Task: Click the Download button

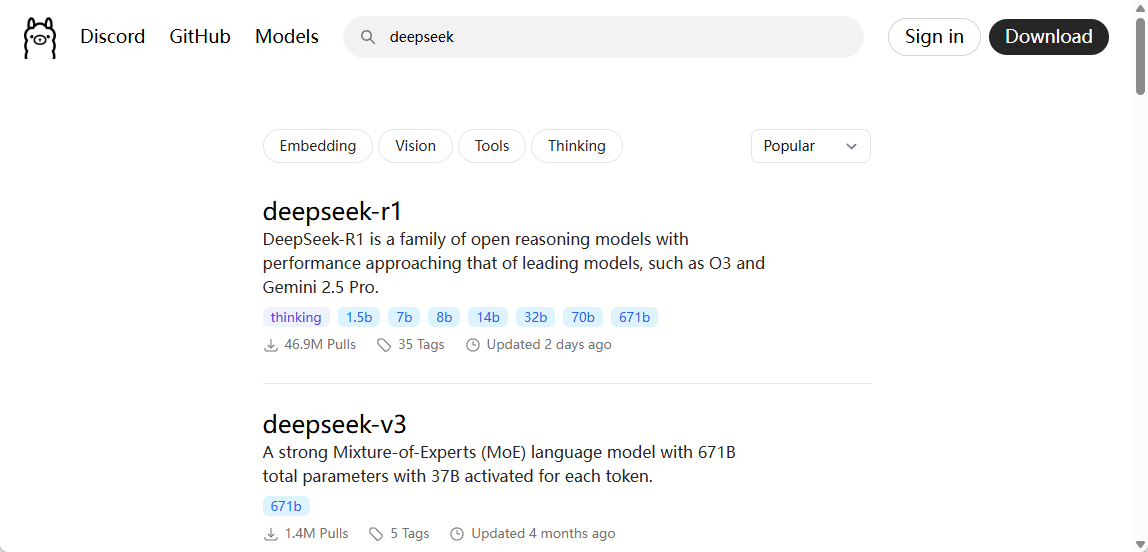Action: pyautogui.click(x=1048, y=37)
